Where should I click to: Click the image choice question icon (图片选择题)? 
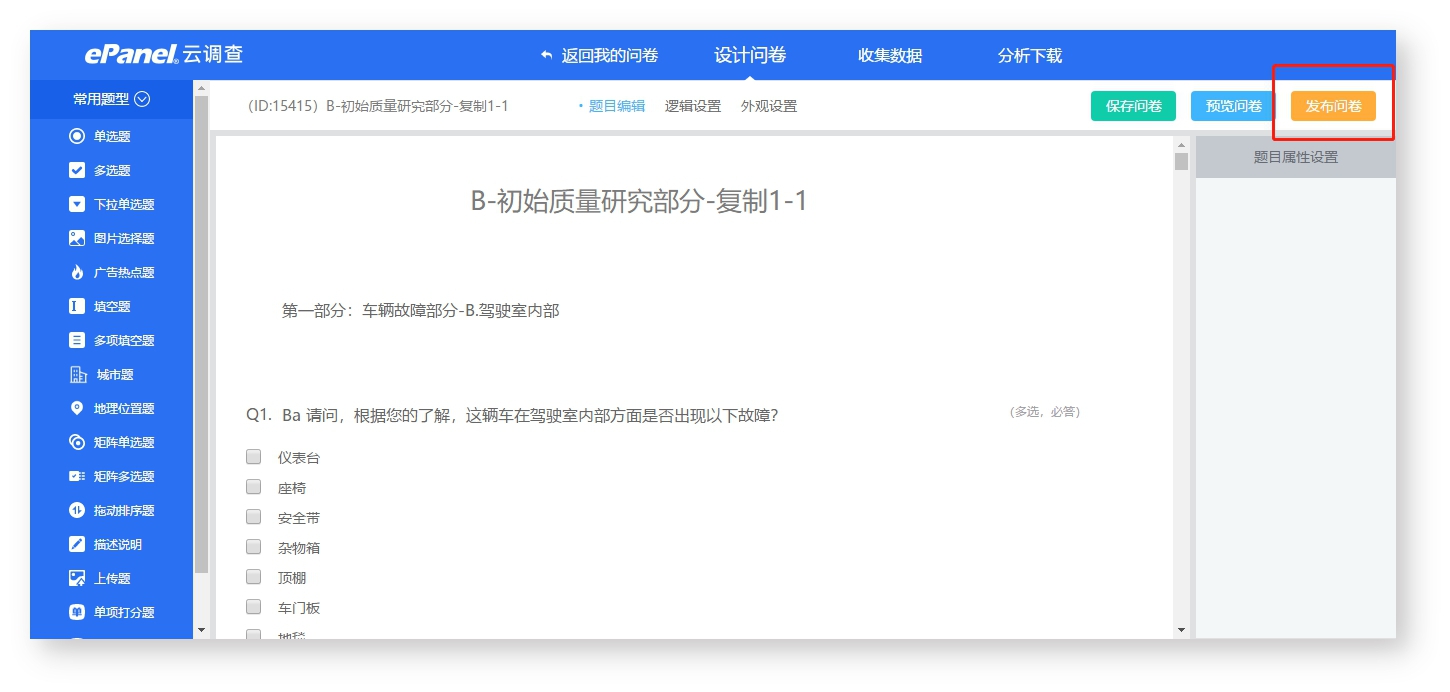pos(77,238)
